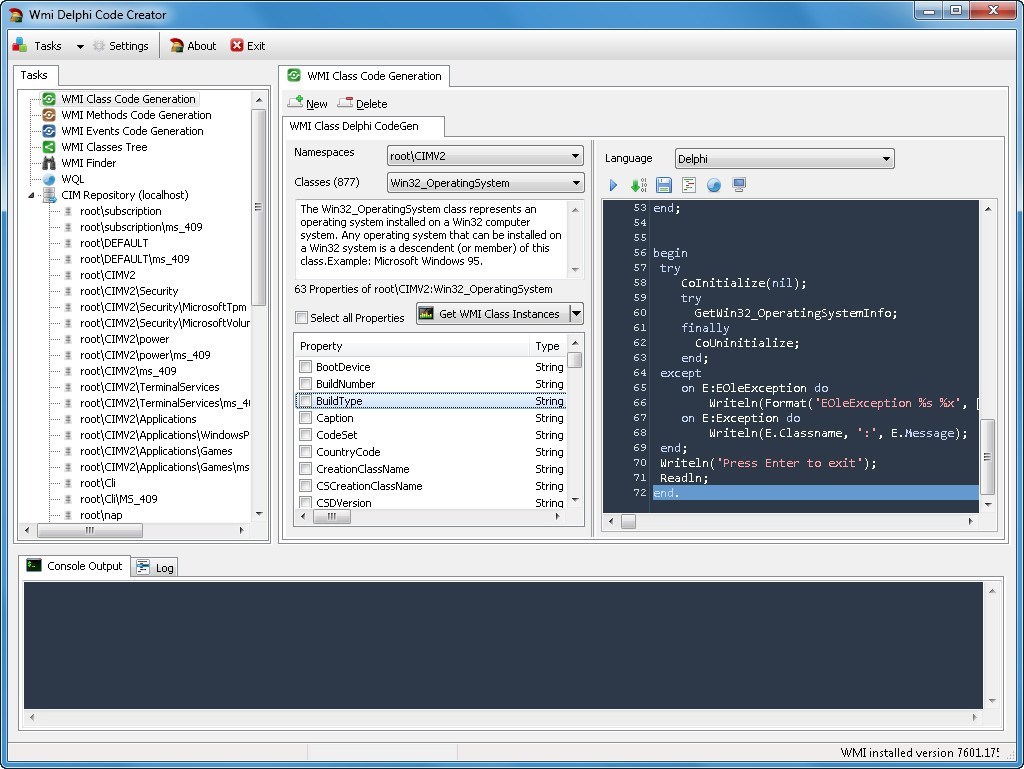
Task: Select root\CIMV2\Security tree node
Action: click(129, 291)
